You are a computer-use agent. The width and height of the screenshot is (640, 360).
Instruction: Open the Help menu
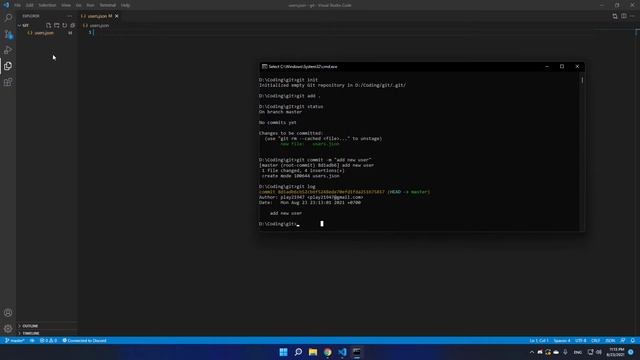tap(125, 5)
